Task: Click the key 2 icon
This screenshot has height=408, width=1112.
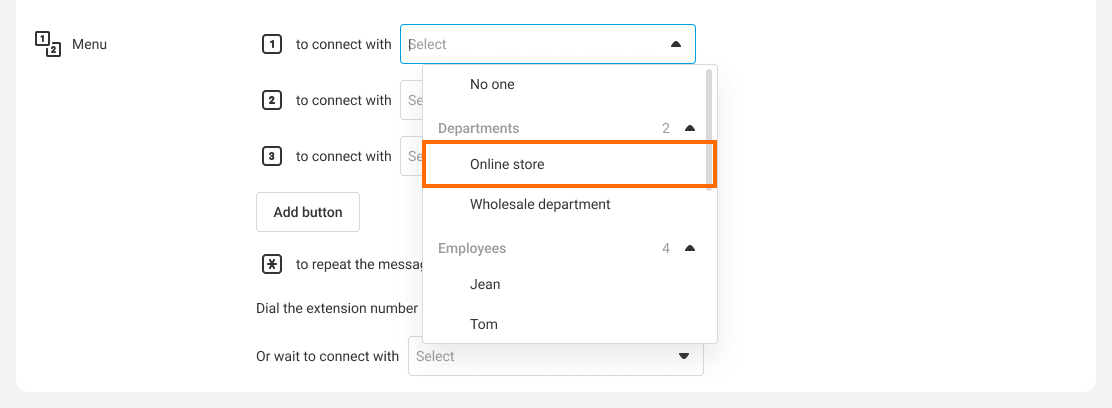Action: click(x=271, y=100)
